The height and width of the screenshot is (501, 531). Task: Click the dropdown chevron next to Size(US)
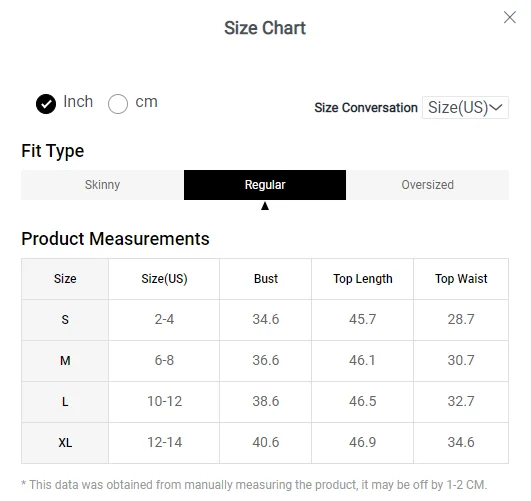pos(496,107)
